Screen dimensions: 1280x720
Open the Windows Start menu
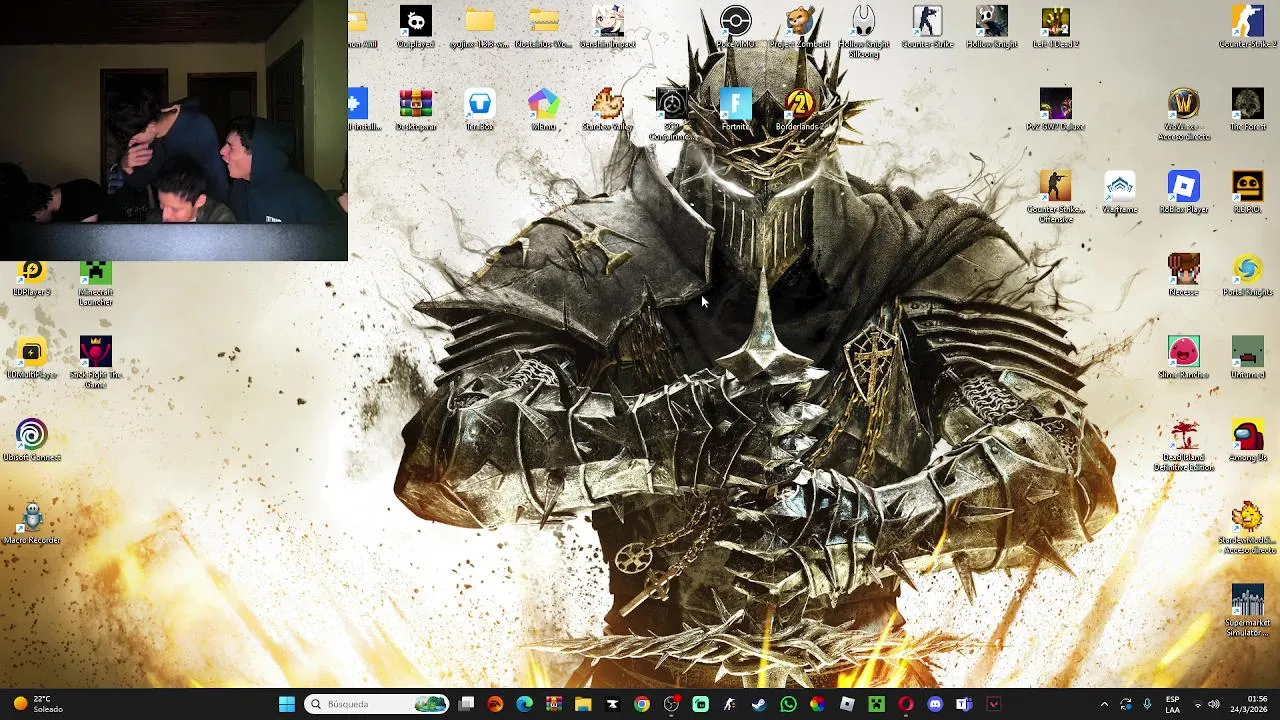286,704
